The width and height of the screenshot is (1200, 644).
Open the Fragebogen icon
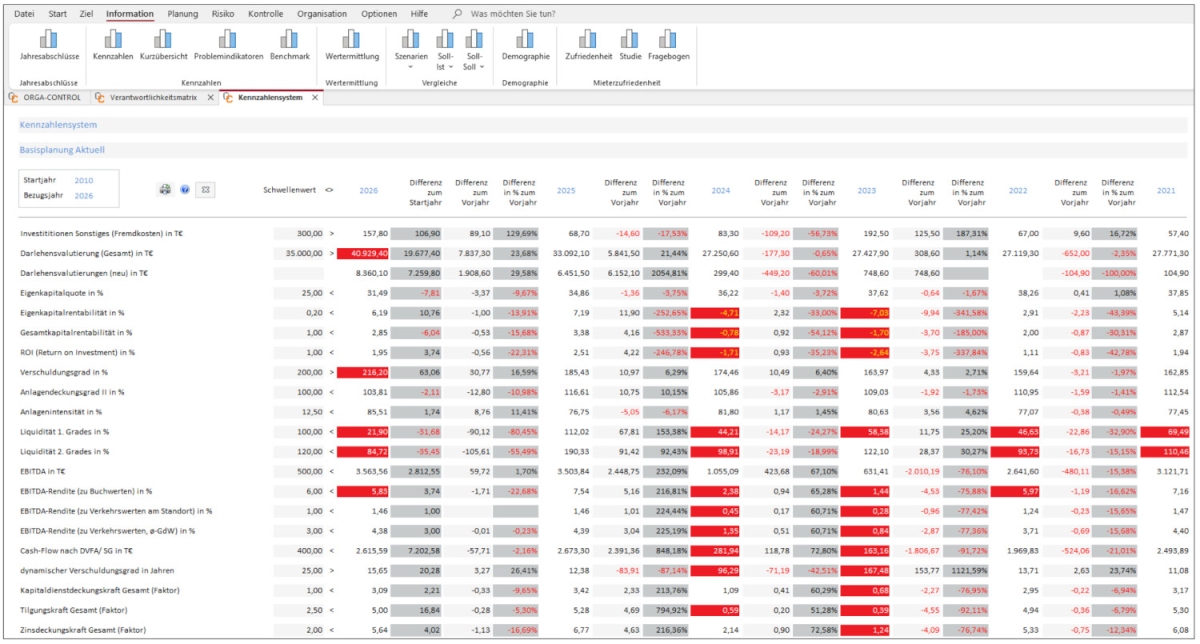point(668,40)
